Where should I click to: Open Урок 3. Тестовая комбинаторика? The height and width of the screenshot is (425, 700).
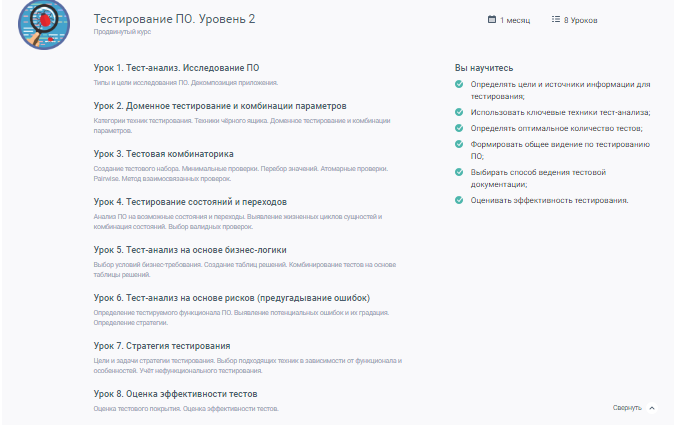[x=163, y=154]
